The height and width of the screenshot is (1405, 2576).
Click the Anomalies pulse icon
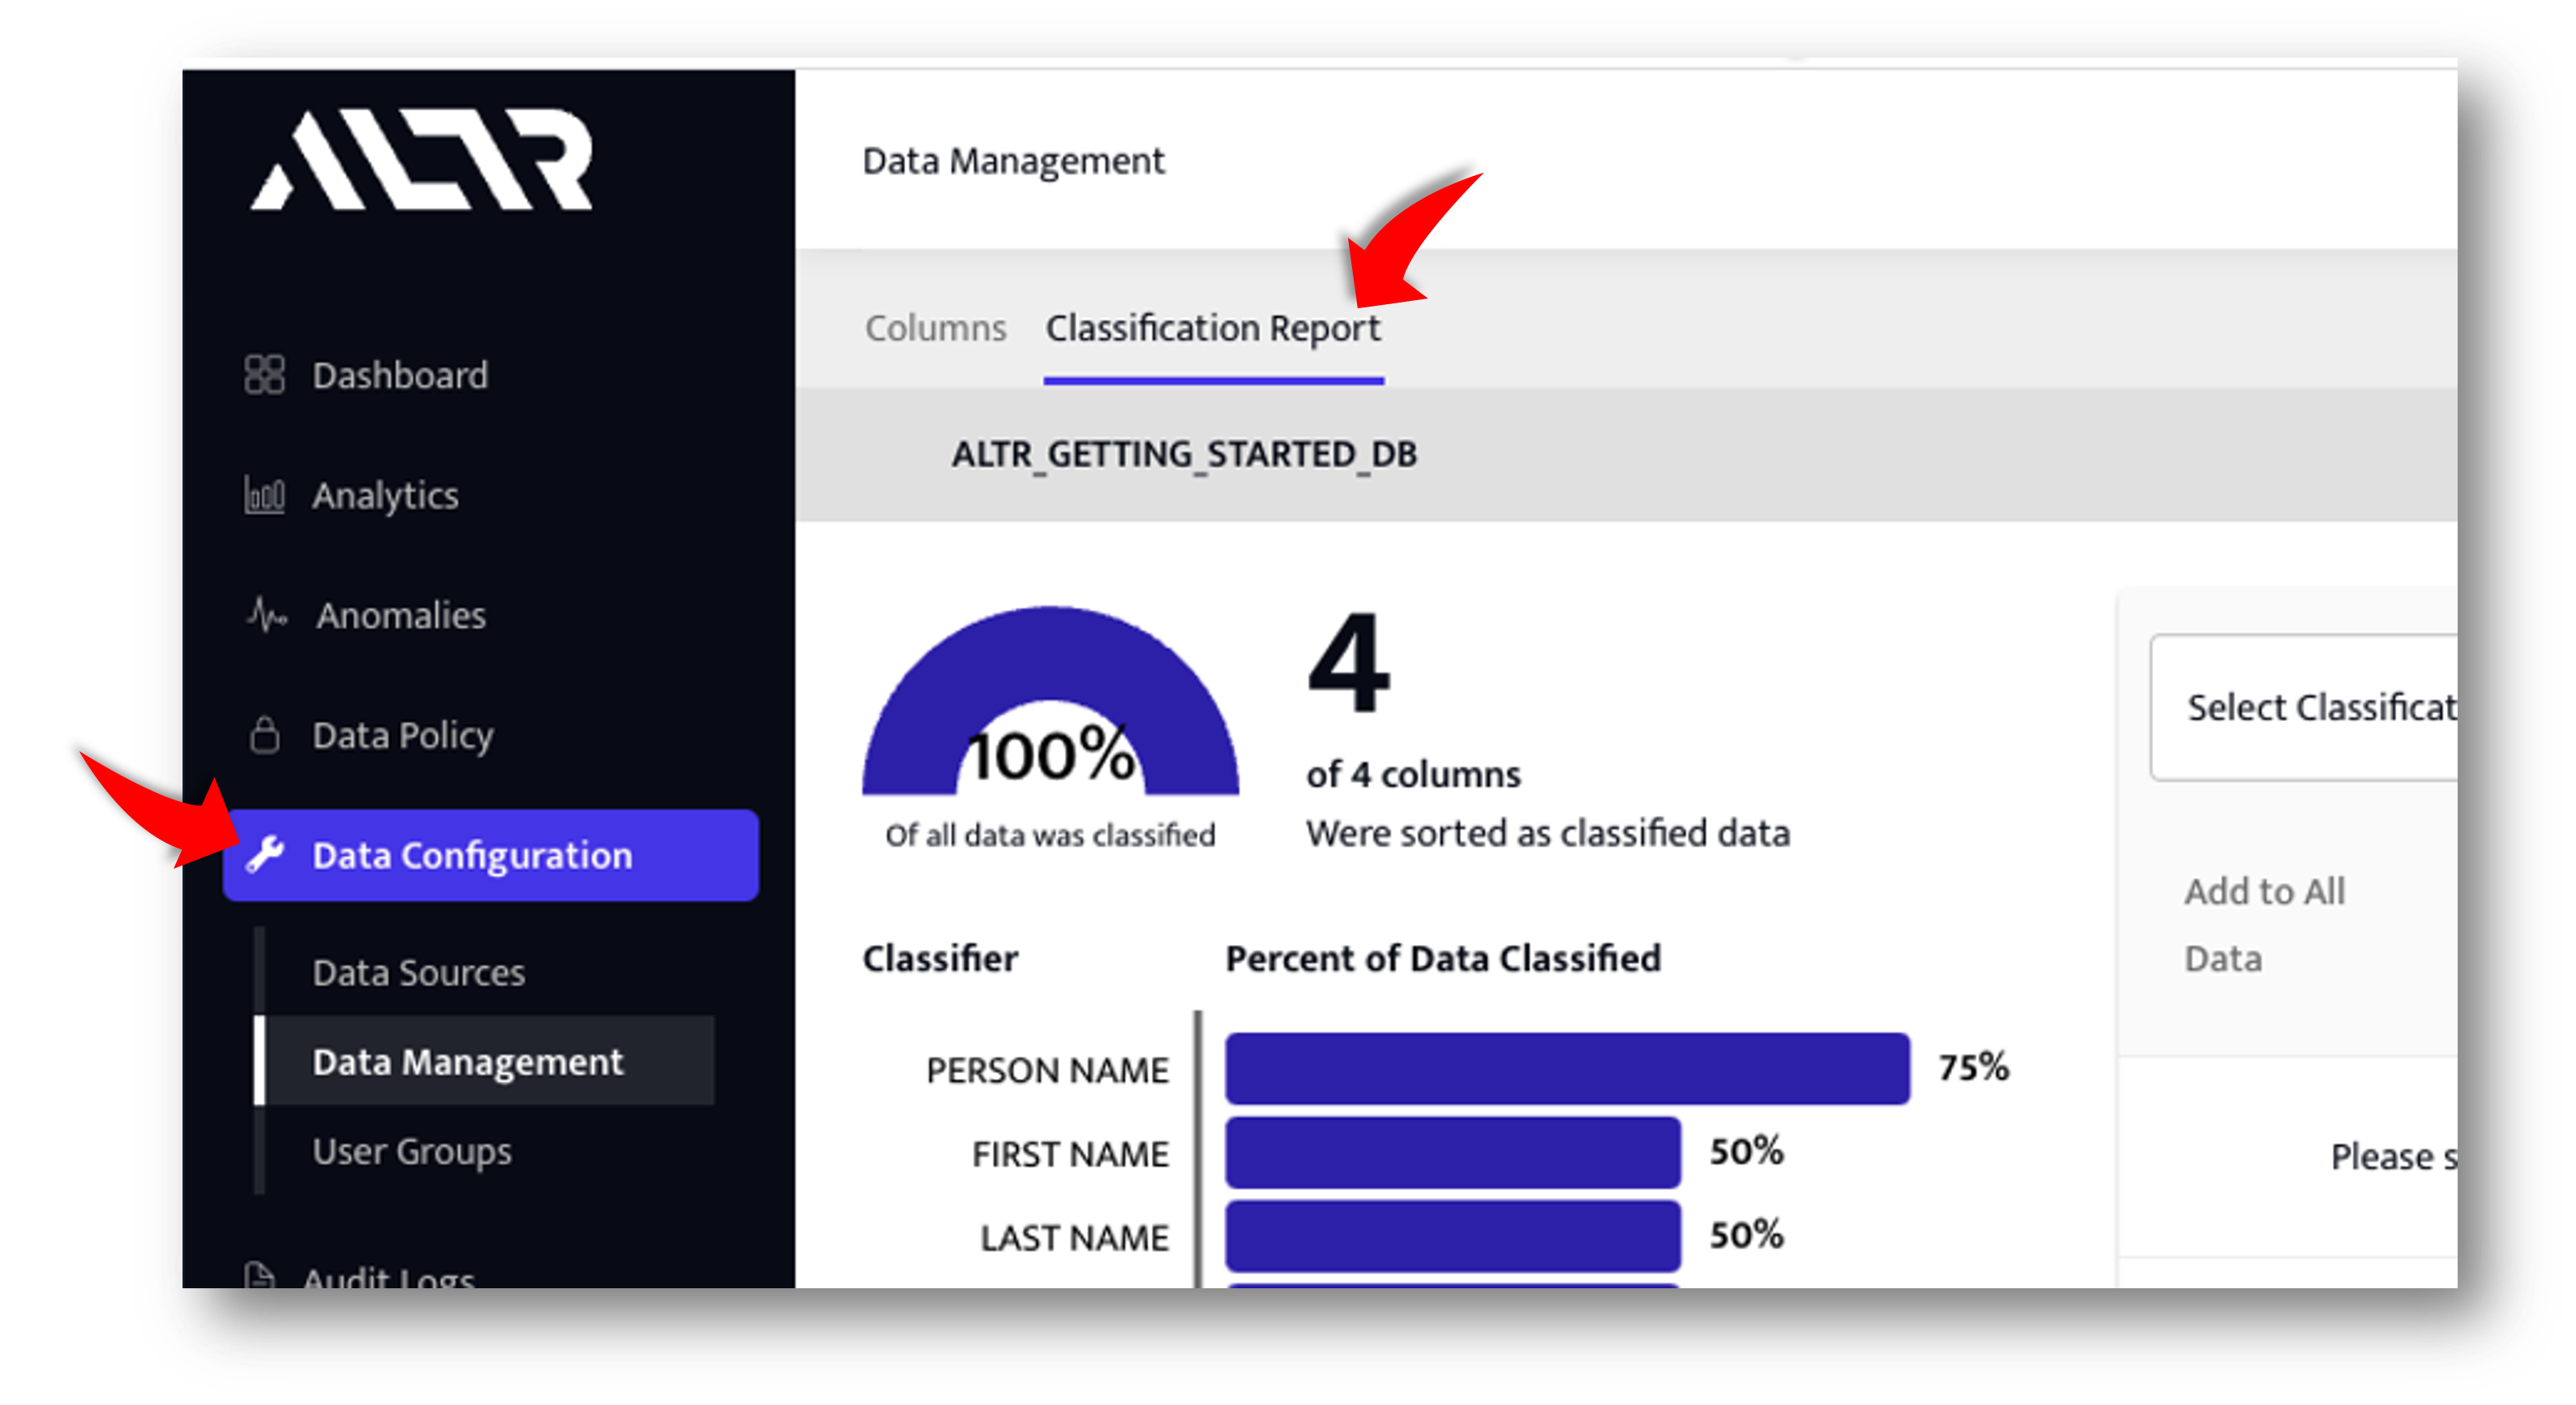click(x=266, y=615)
